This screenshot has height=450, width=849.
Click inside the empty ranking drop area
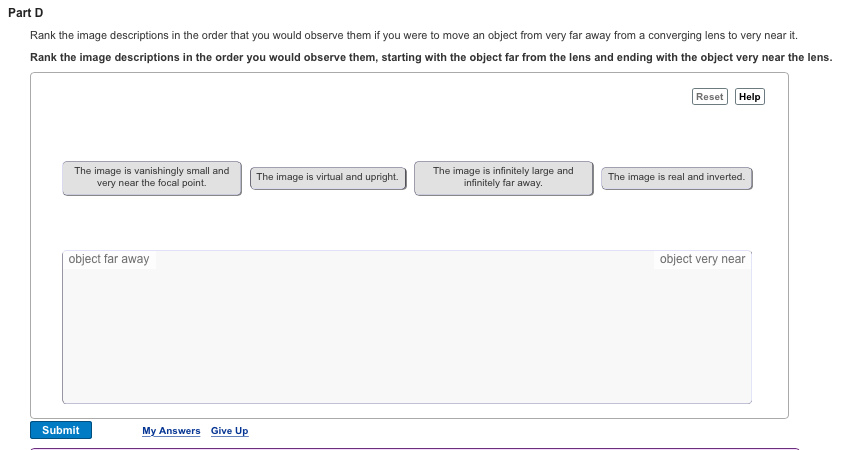pos(406,335)
